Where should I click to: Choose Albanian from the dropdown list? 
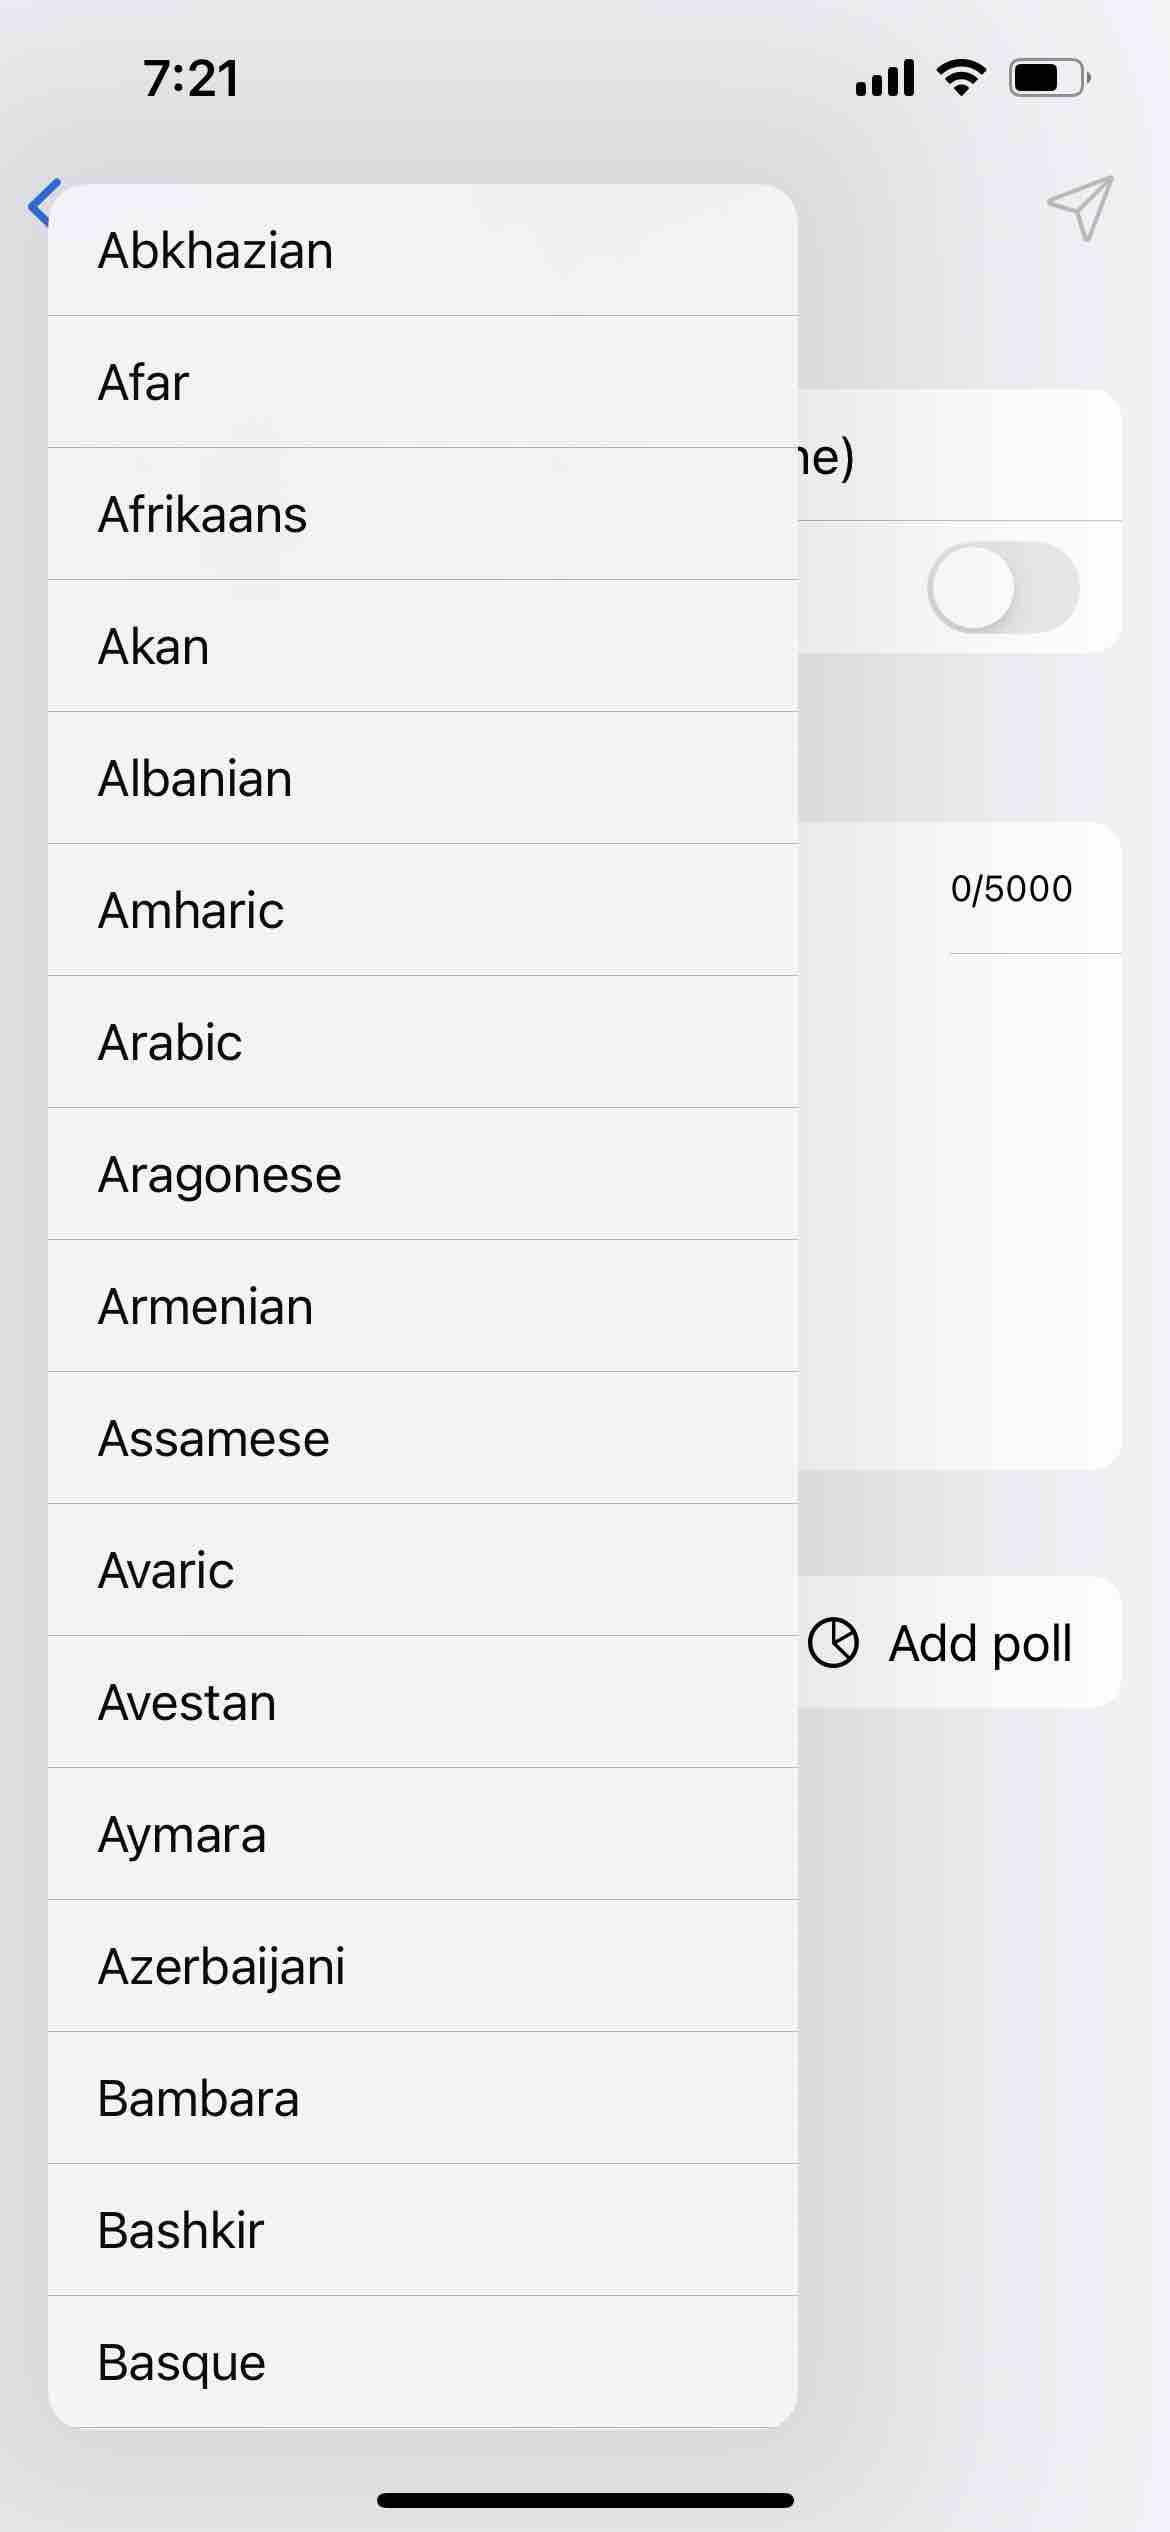[422, 778]
